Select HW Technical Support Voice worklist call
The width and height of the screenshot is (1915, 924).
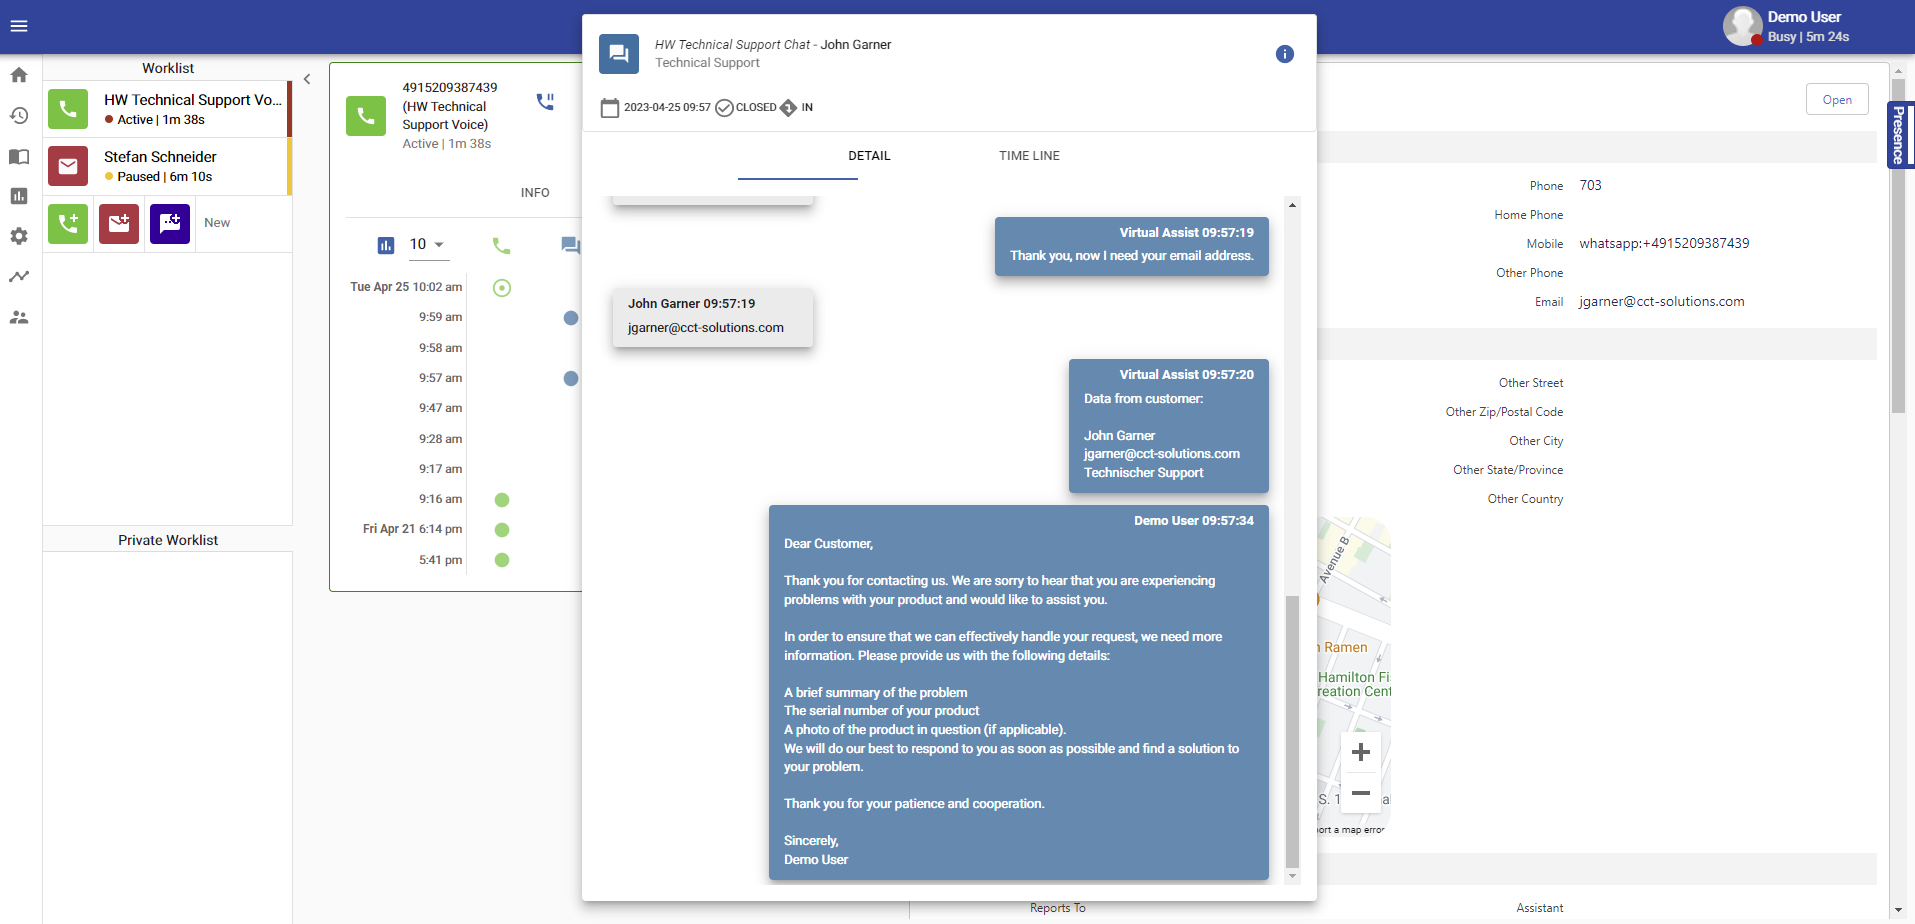(x=167, y=109)
